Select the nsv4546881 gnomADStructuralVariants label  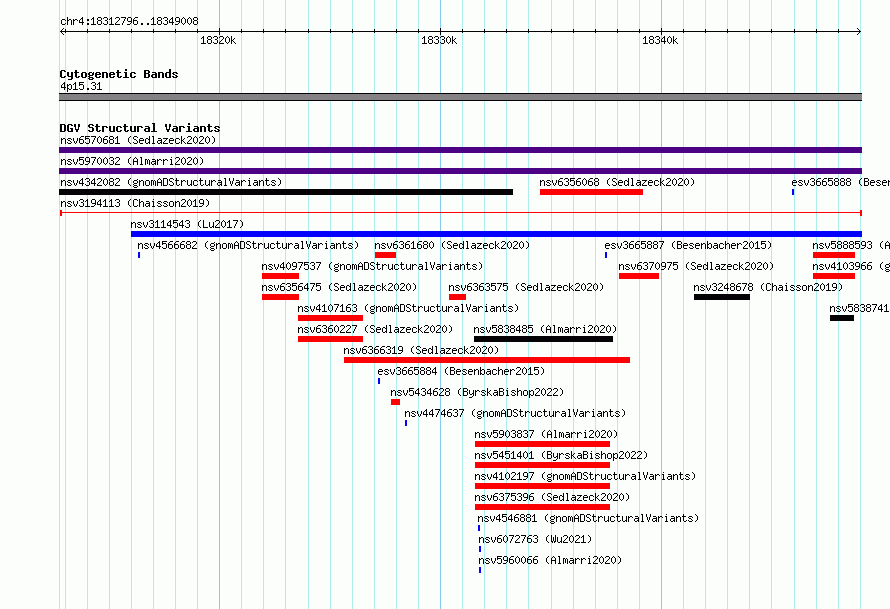tap(588, 518)
